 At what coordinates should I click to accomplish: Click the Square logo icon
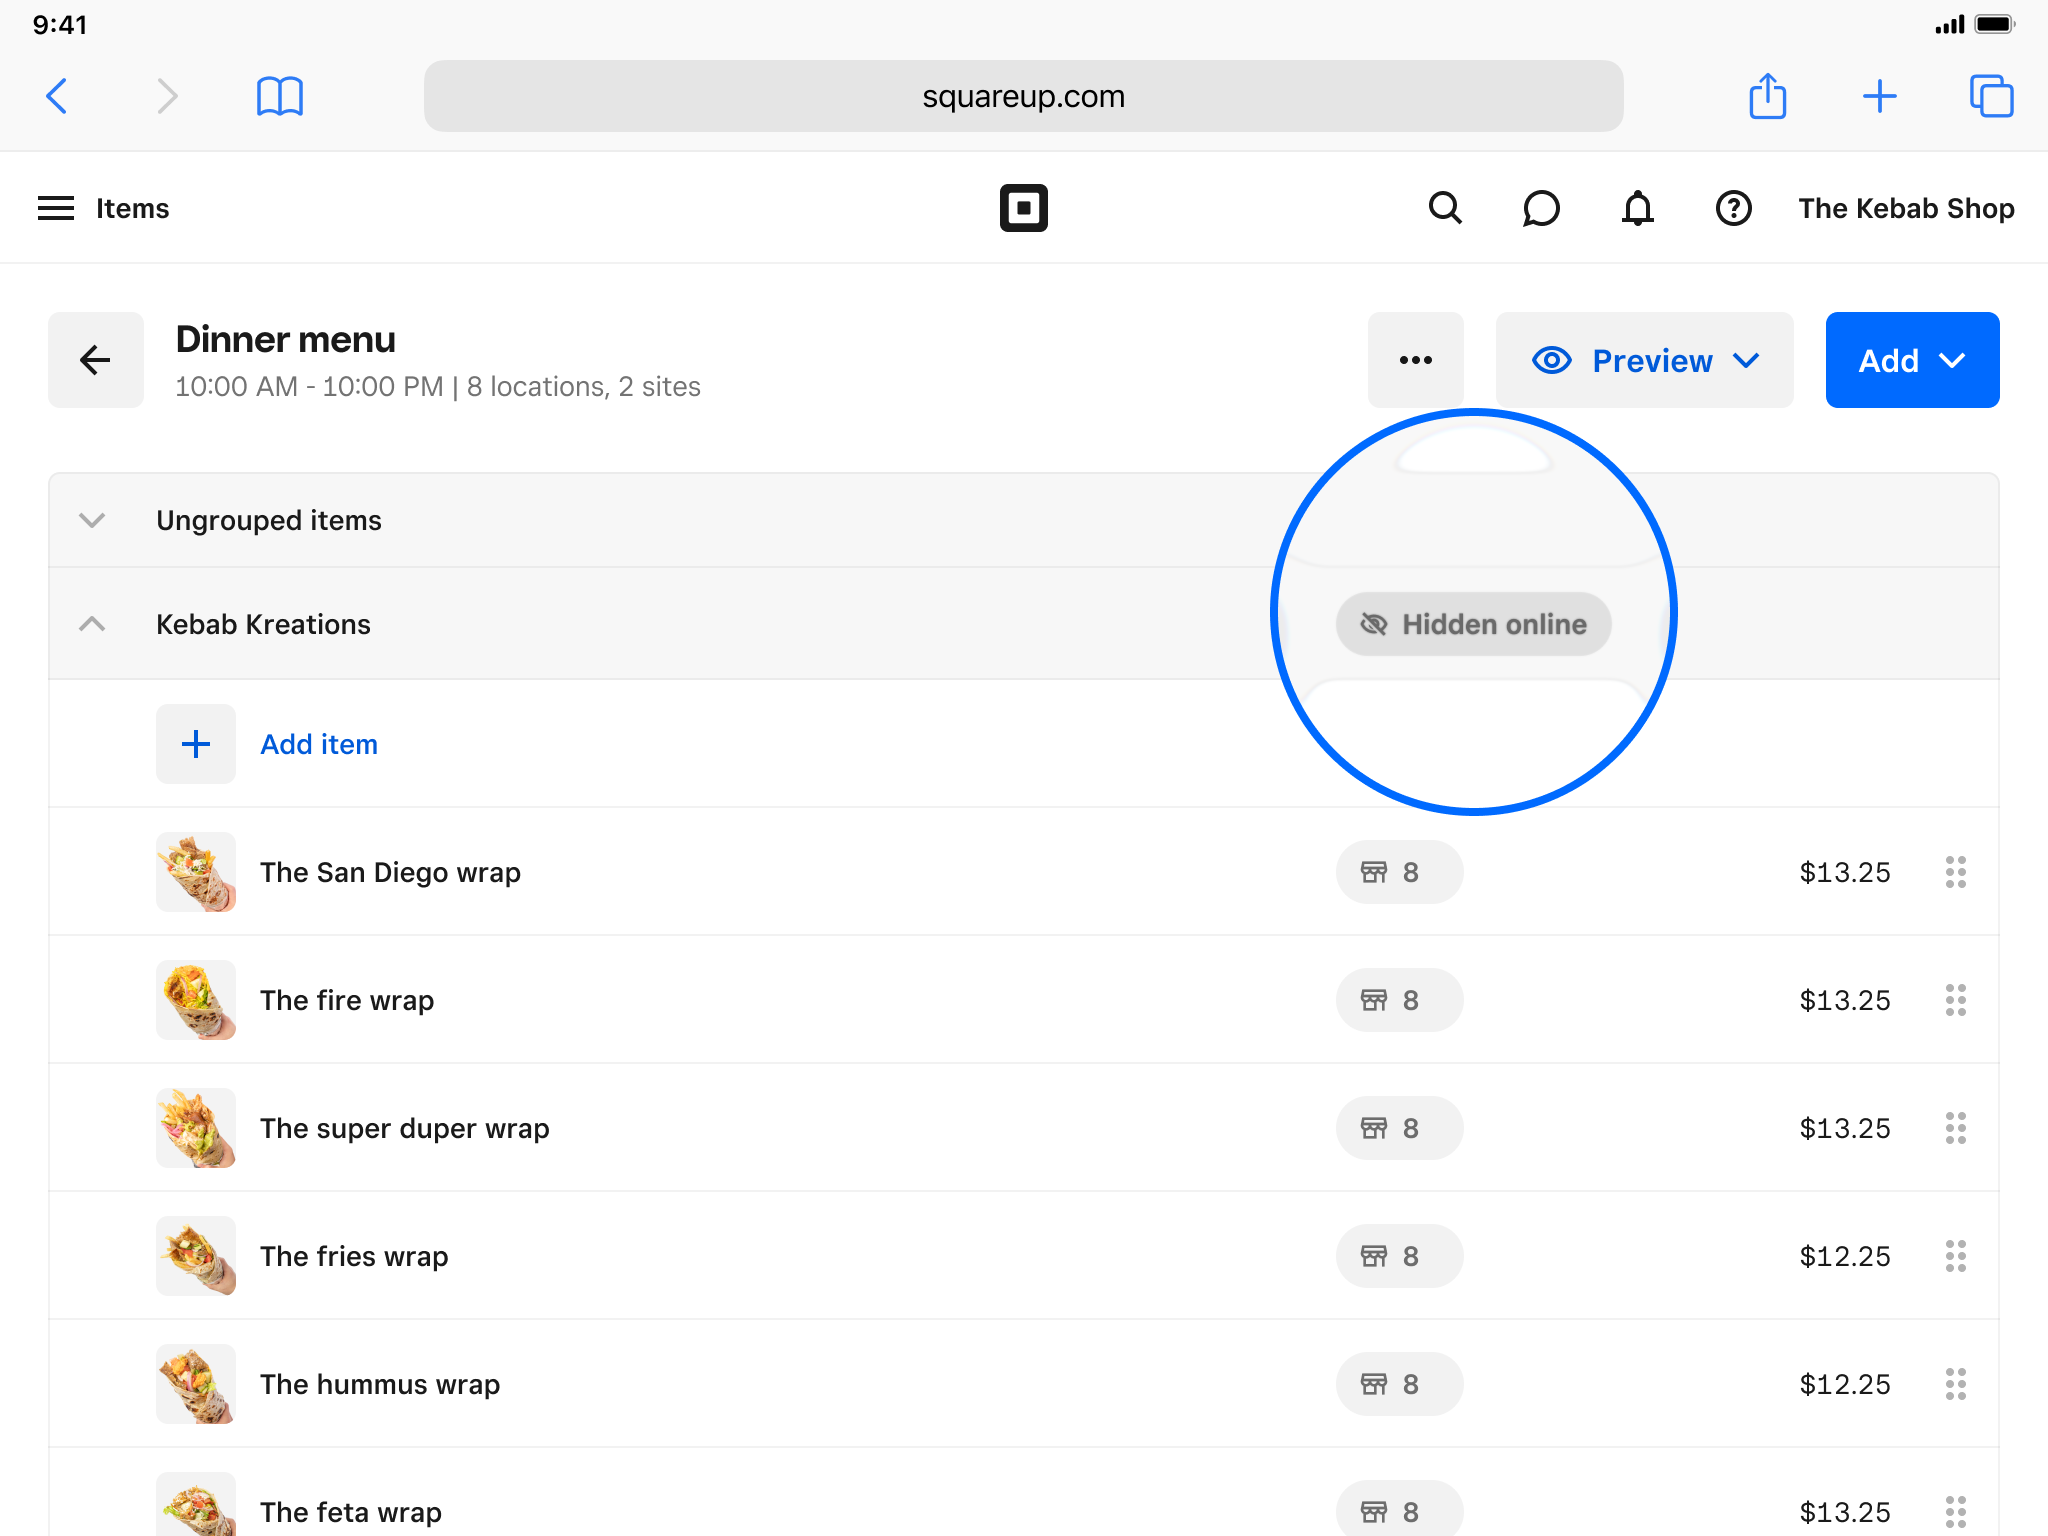pyautogui.click(x=1023, y=208)
